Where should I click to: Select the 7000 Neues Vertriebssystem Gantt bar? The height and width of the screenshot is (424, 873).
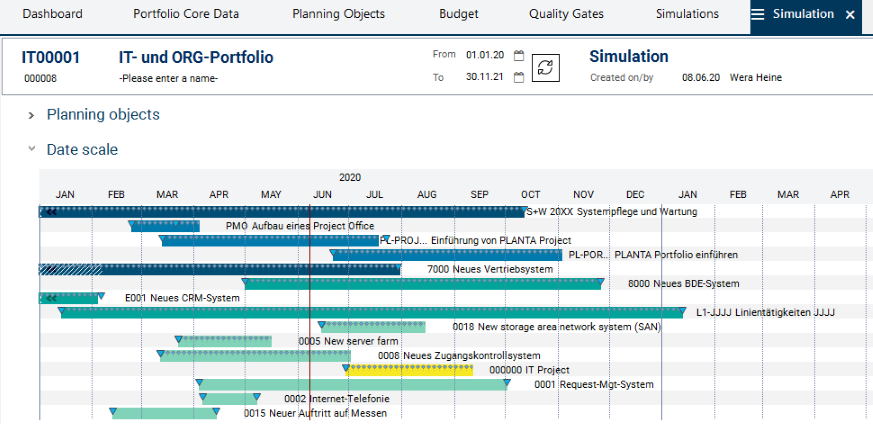coord(250,269)
